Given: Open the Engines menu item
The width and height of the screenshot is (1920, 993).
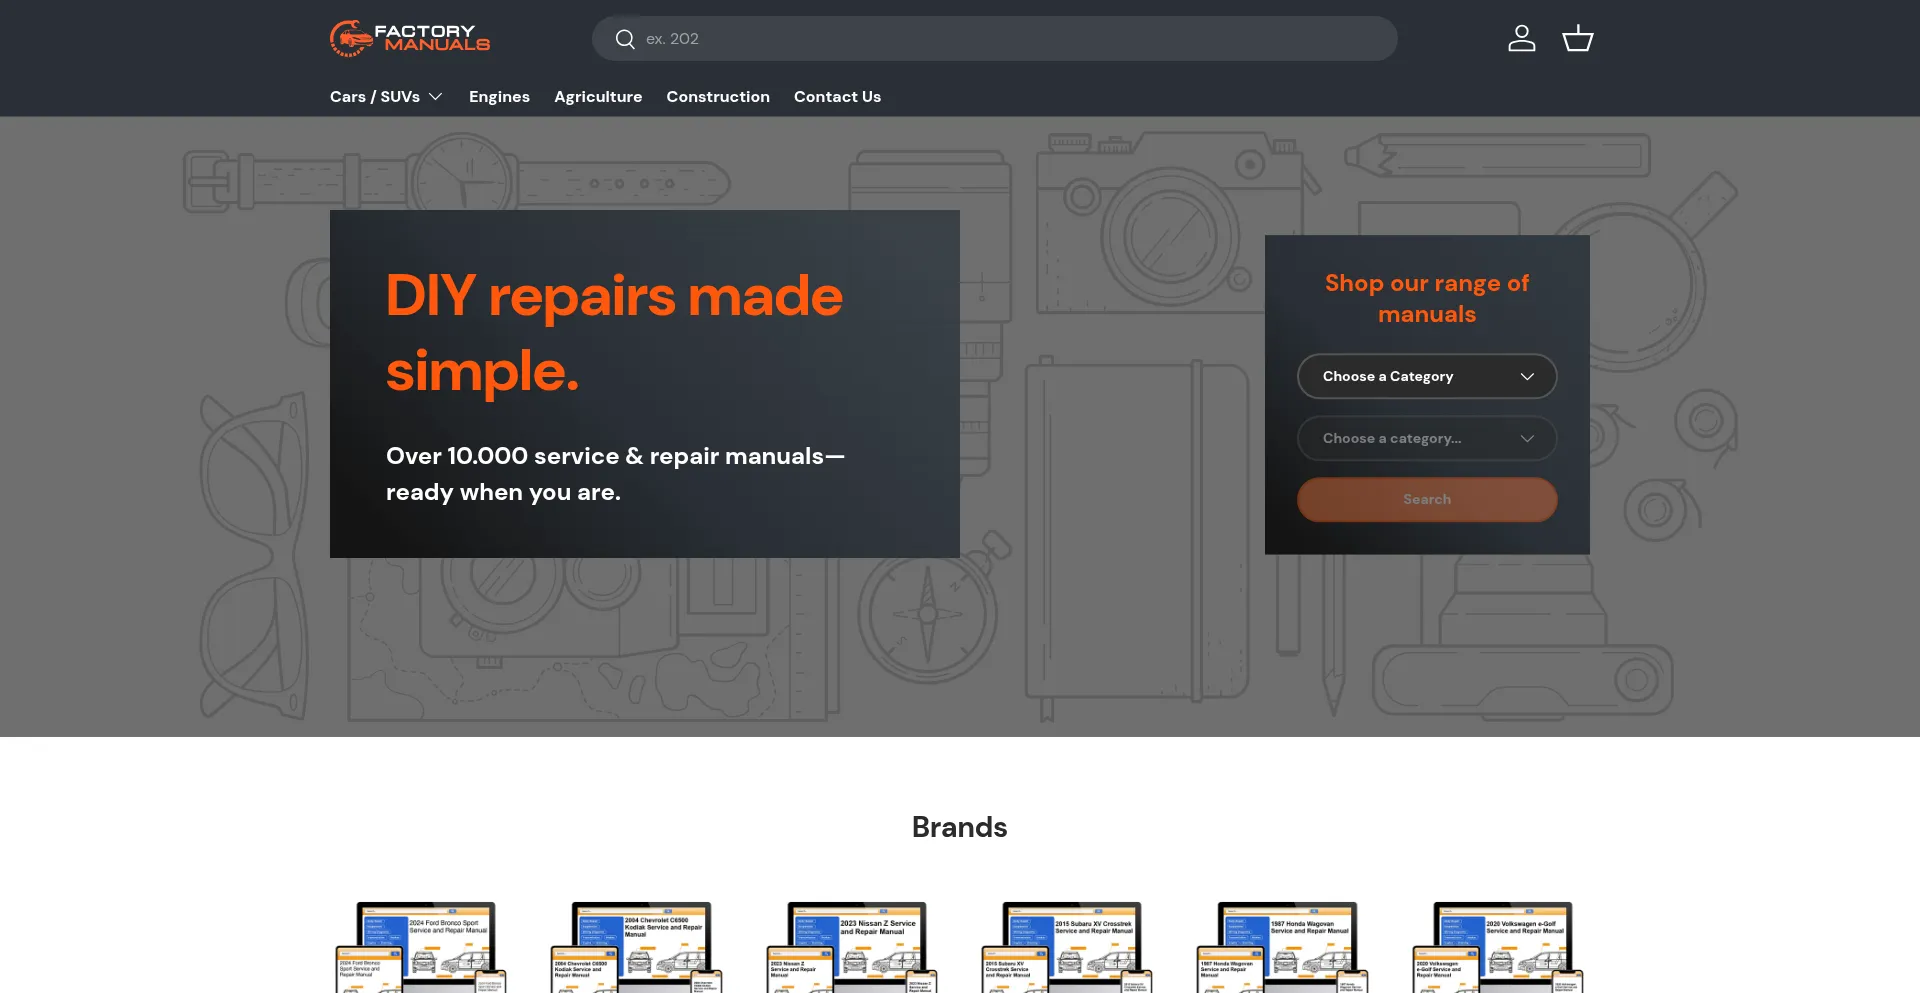Looking at the screenshot, I should [499, 97].
